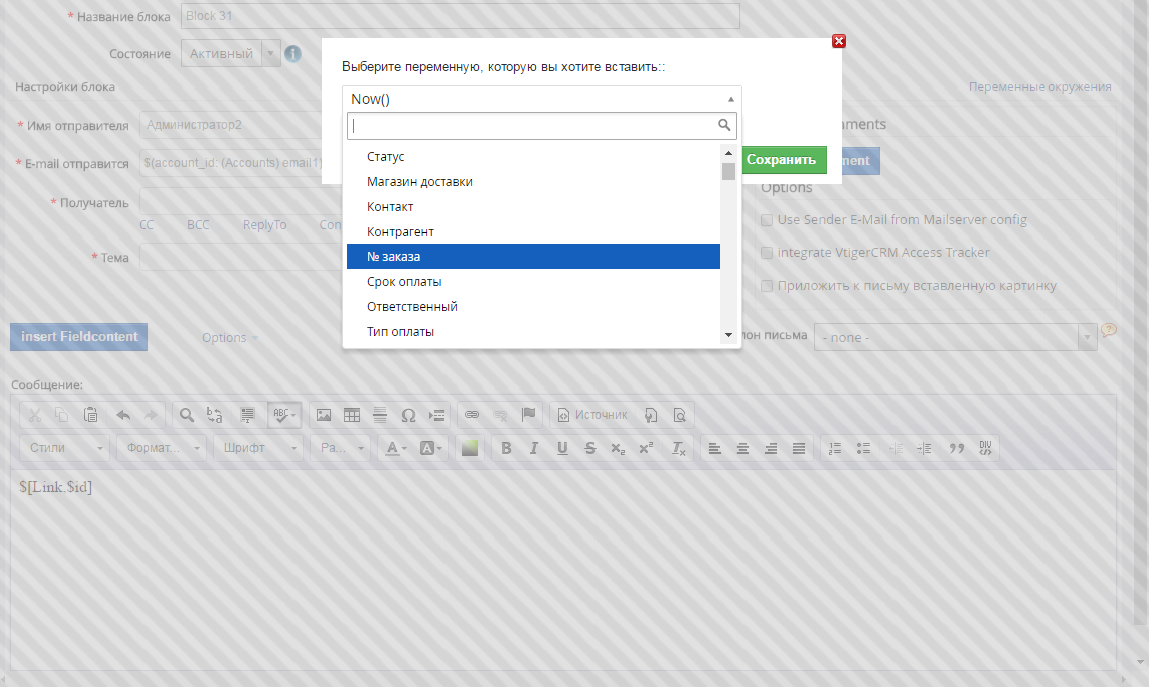This screenshot has width=1149, height=687.
Task: Select № заказа from the variable list
Action: [x=533, y=257]
